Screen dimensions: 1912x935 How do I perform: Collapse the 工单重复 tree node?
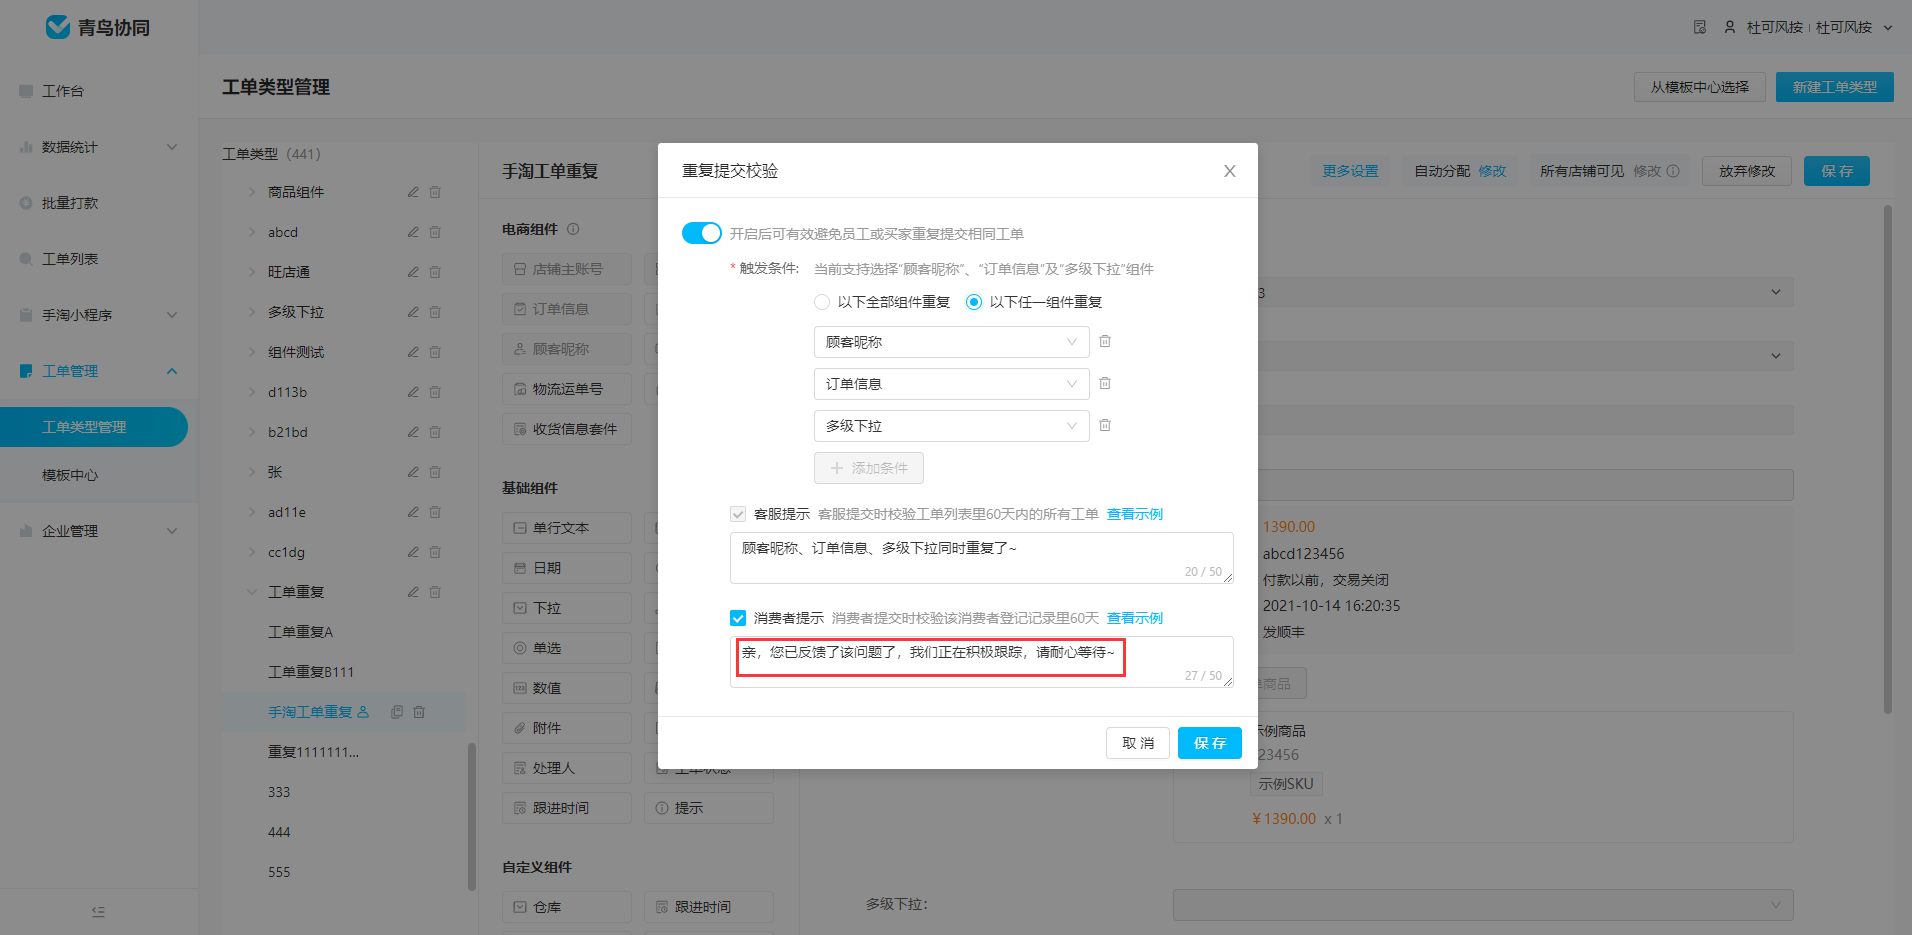(252, 592)
